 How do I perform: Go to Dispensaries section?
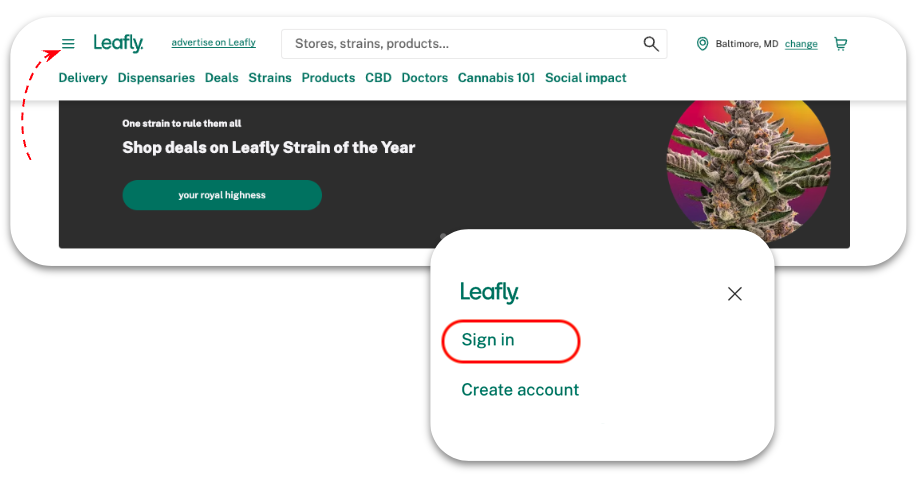tap(156, 78)
